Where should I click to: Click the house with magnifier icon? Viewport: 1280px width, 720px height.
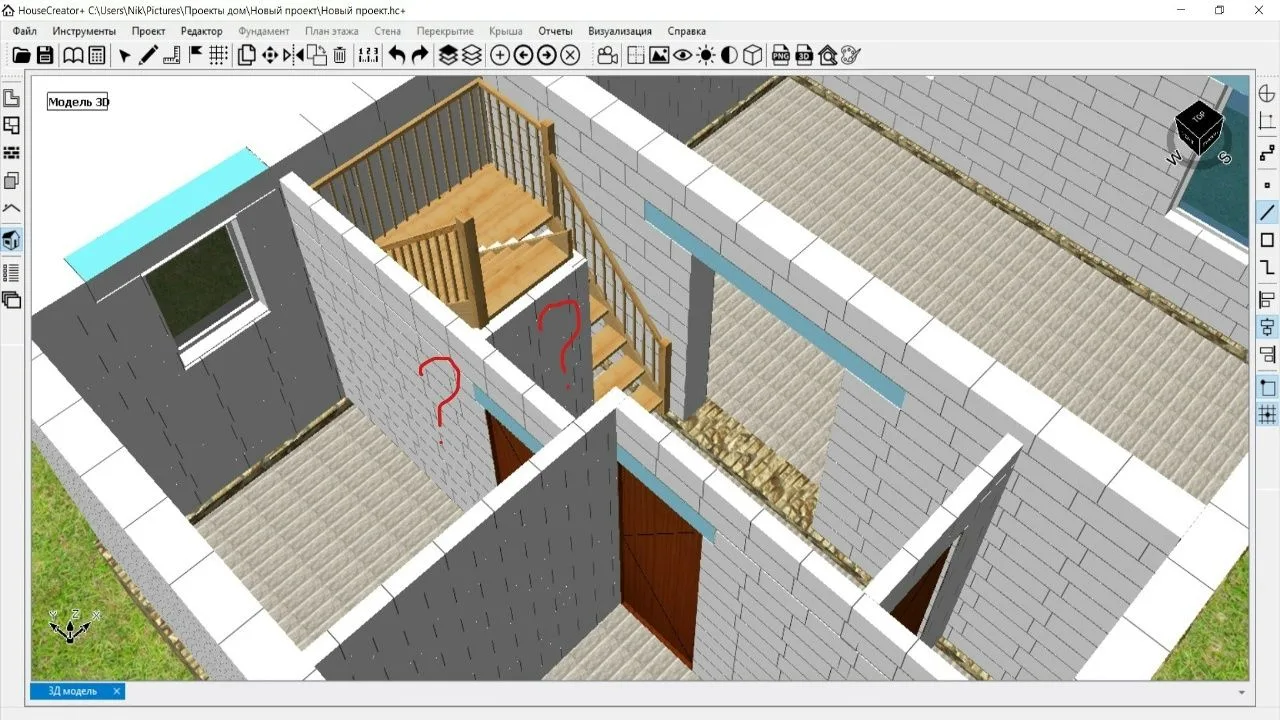(x=828, y=55)
